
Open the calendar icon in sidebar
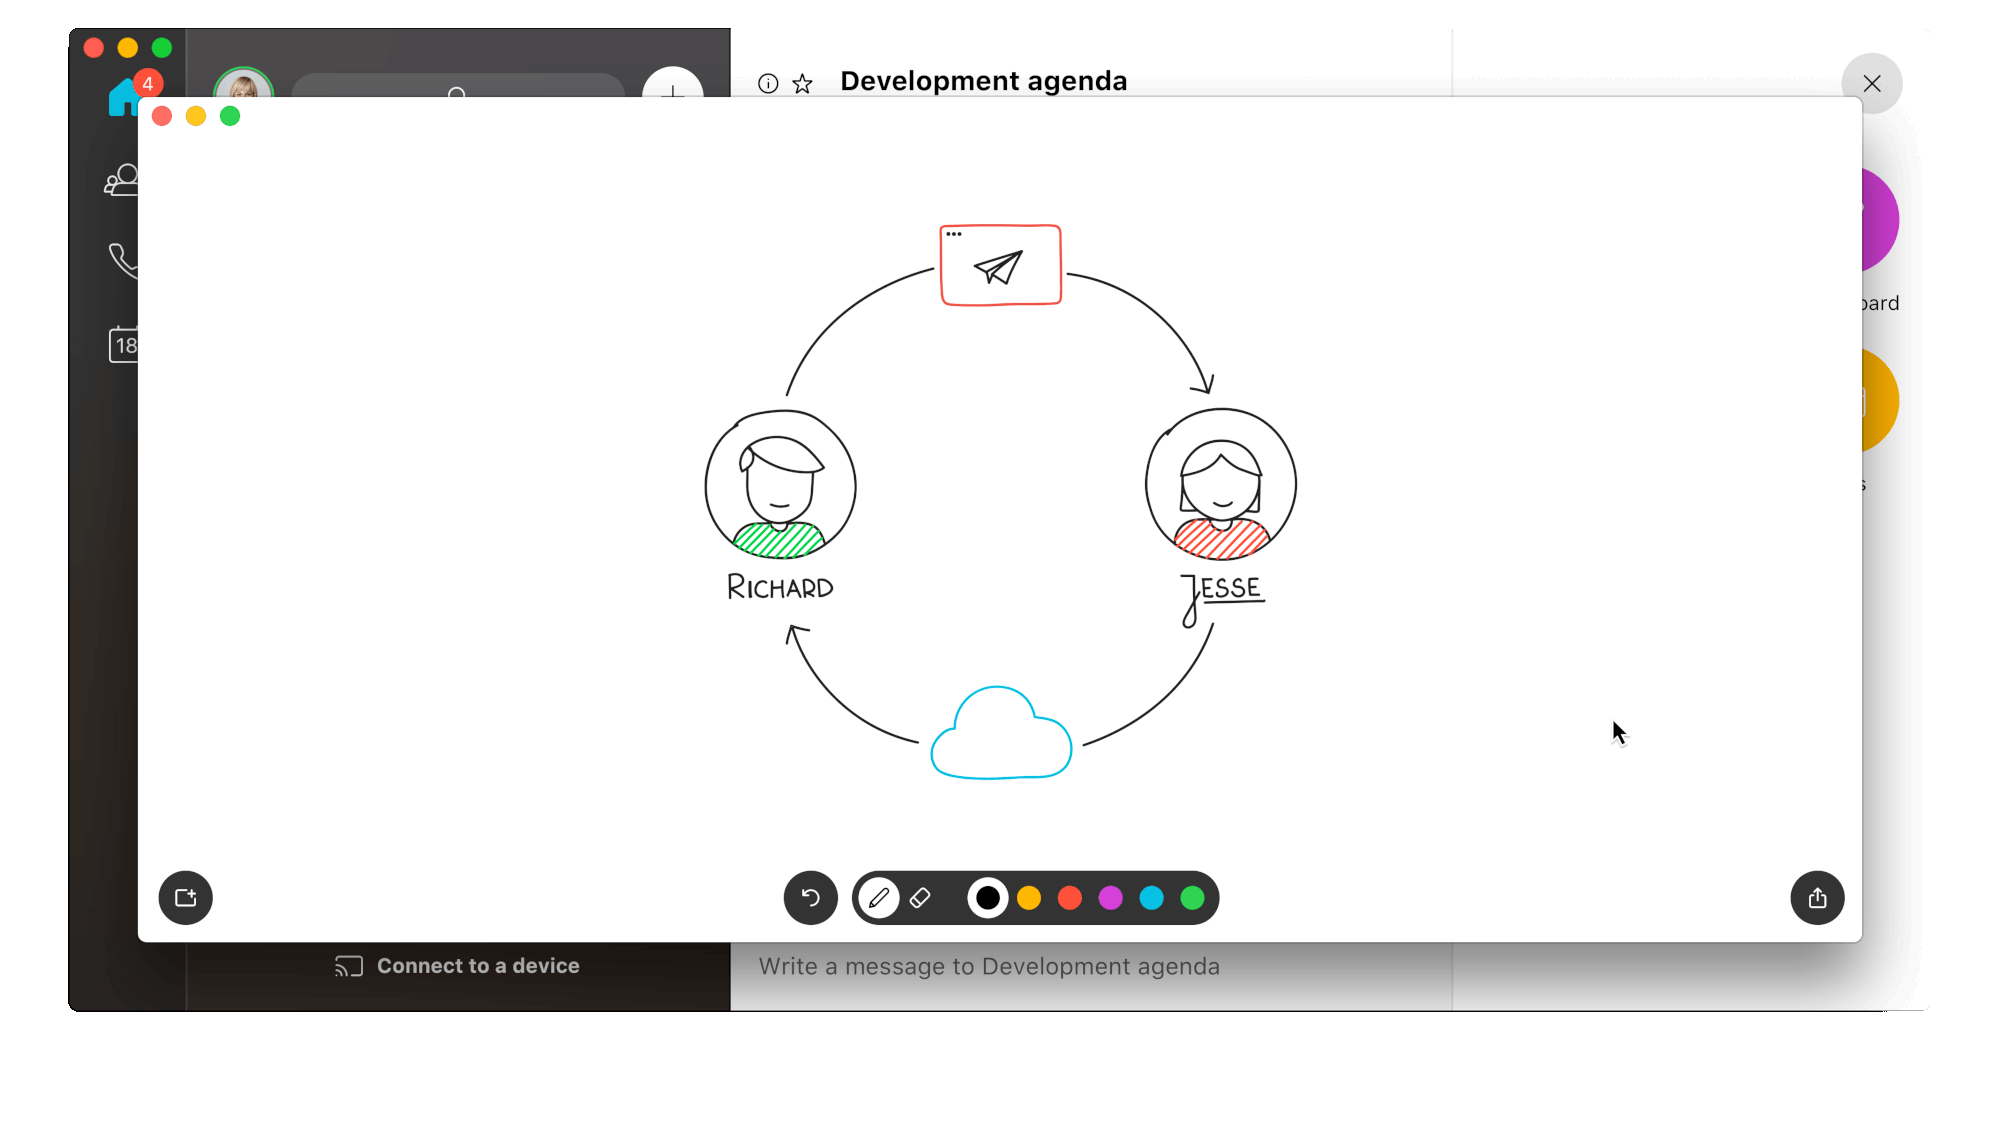[x=123, y=345]
